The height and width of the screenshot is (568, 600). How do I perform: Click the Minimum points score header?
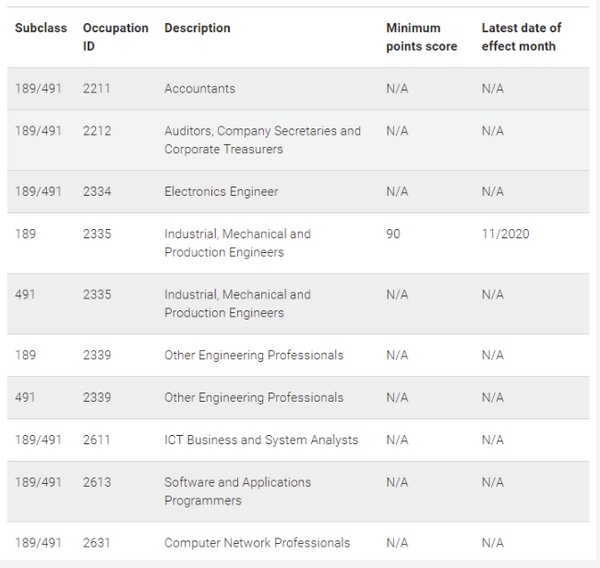pyautogui.click(x=421, y=37)
